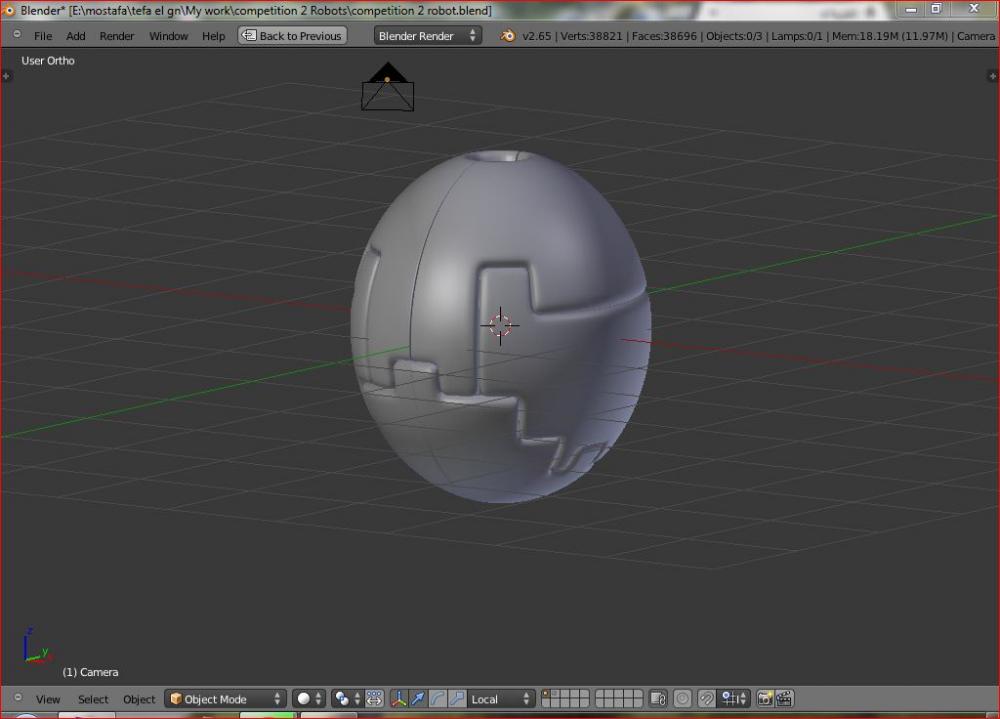
Task: Toggle proportional editing circle button
Action: 682,699
